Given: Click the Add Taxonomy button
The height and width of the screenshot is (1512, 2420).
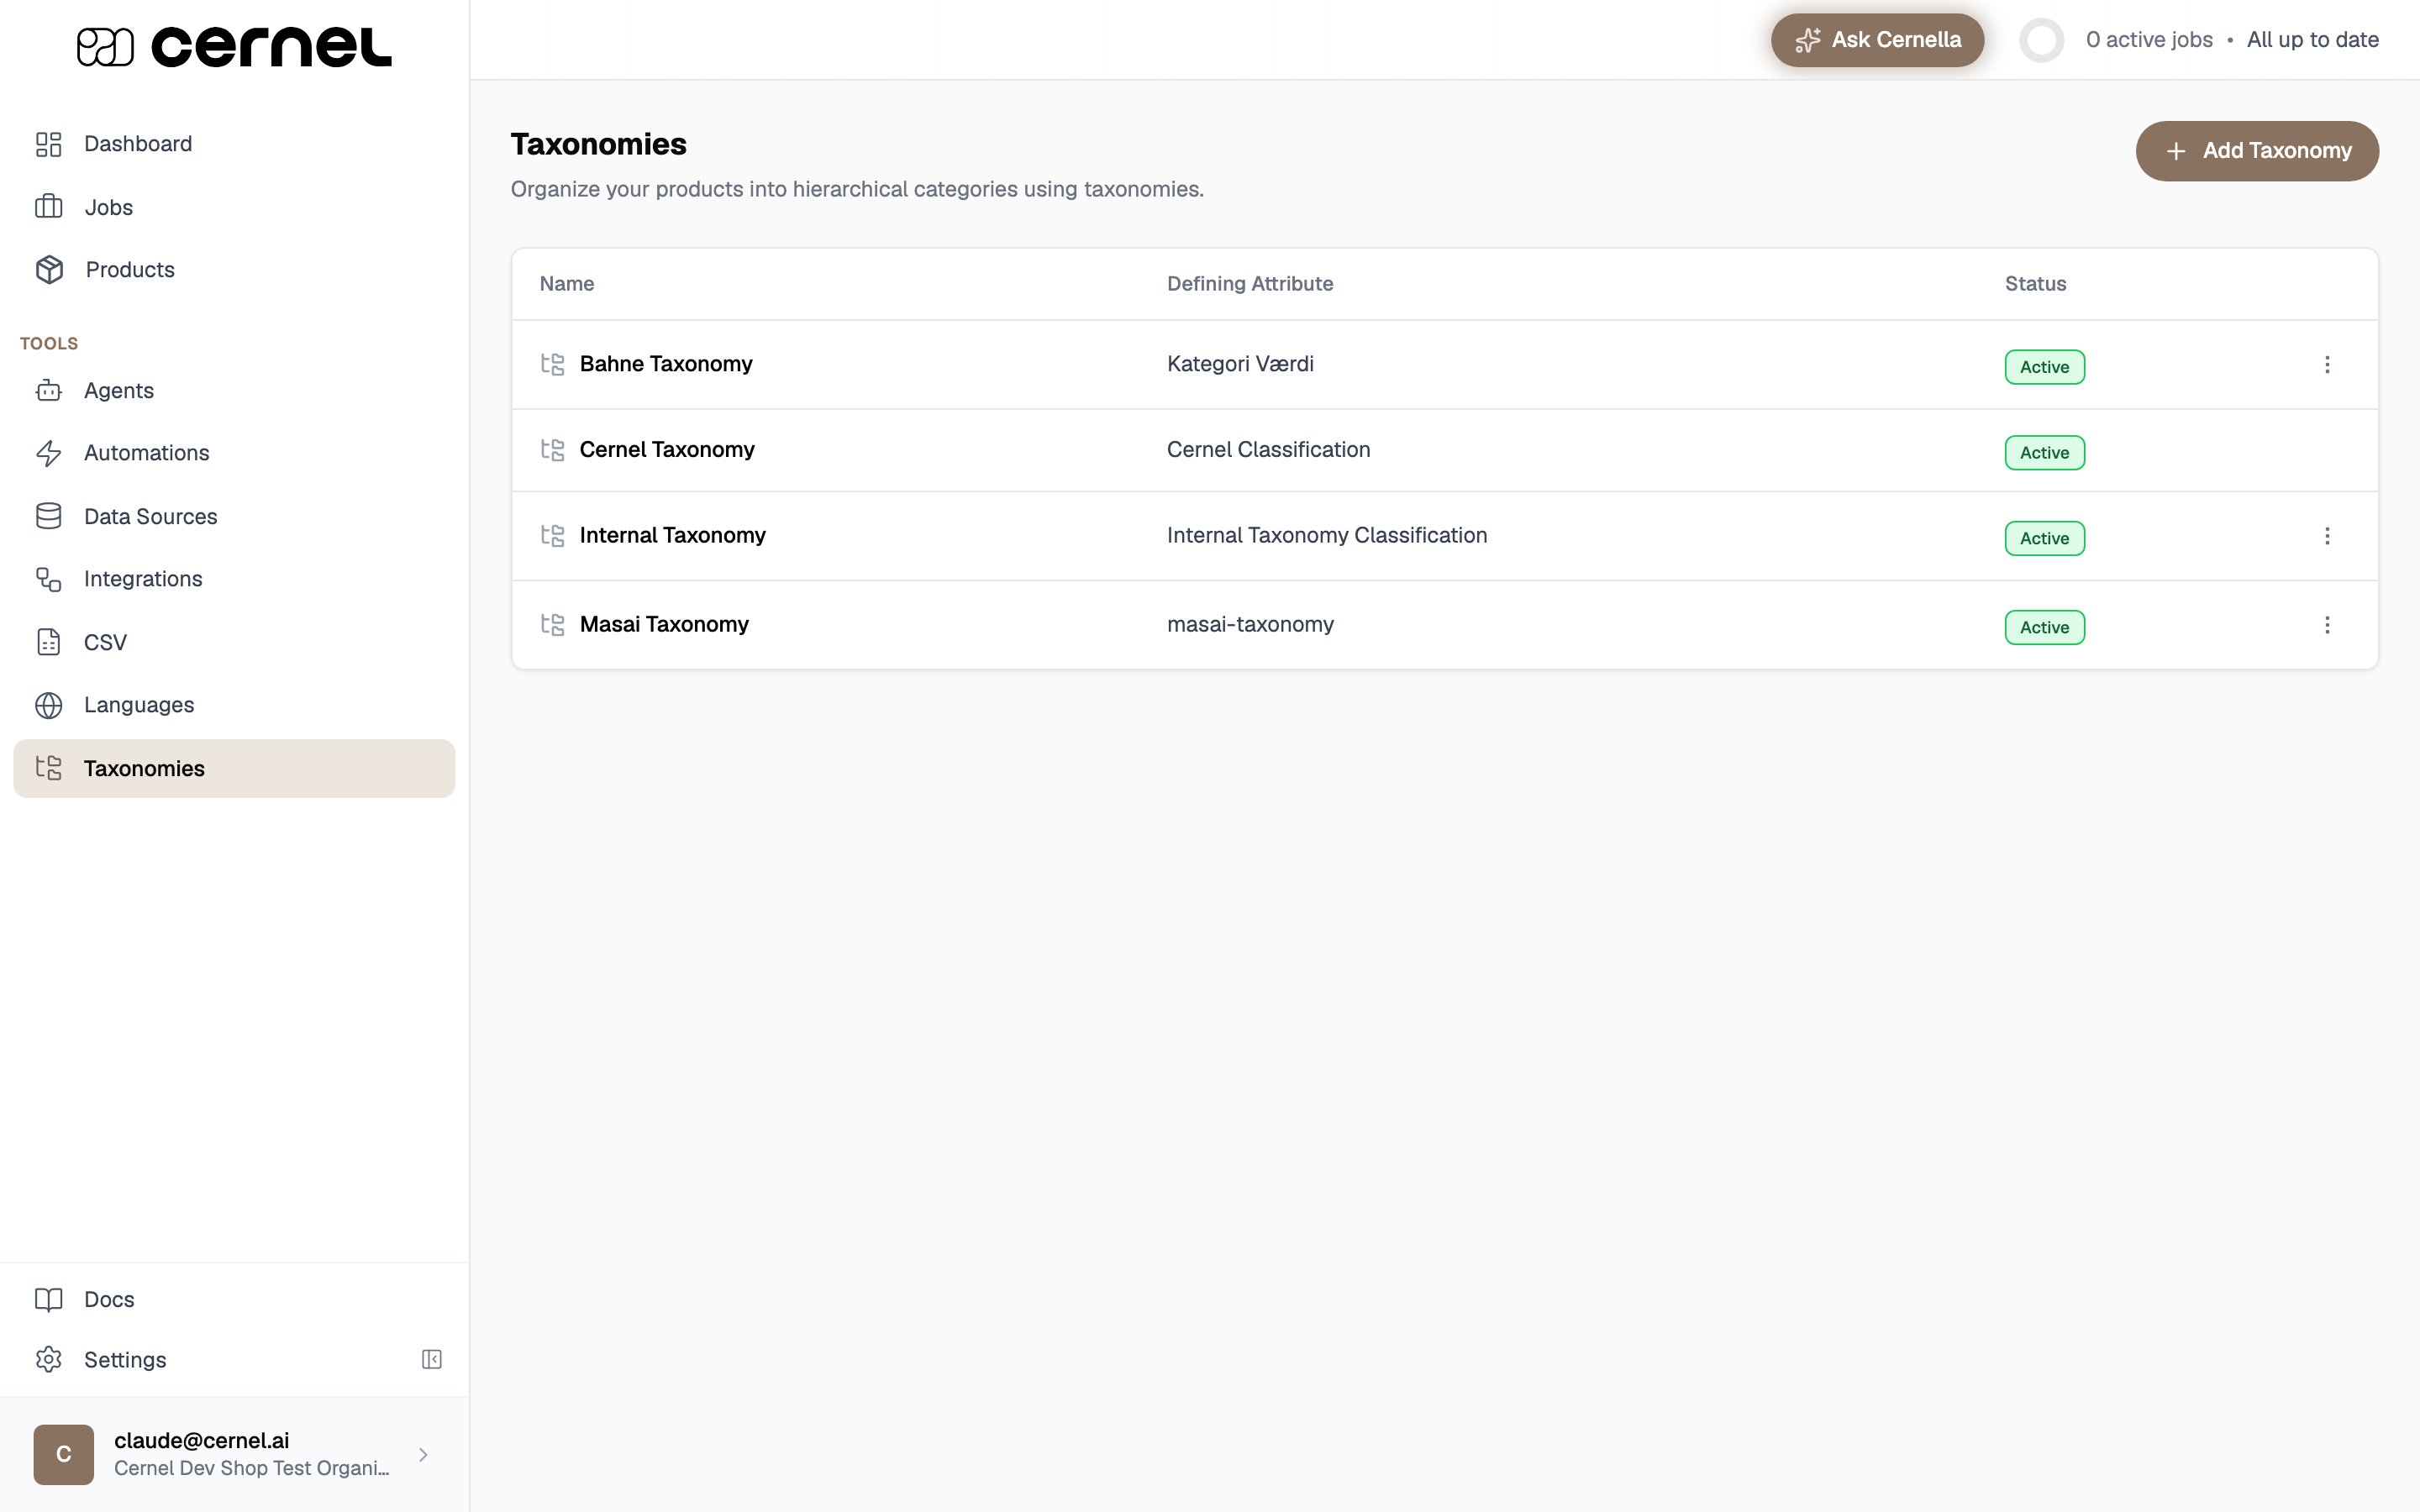Looking at the screenshot, I should pos(2257,151).
